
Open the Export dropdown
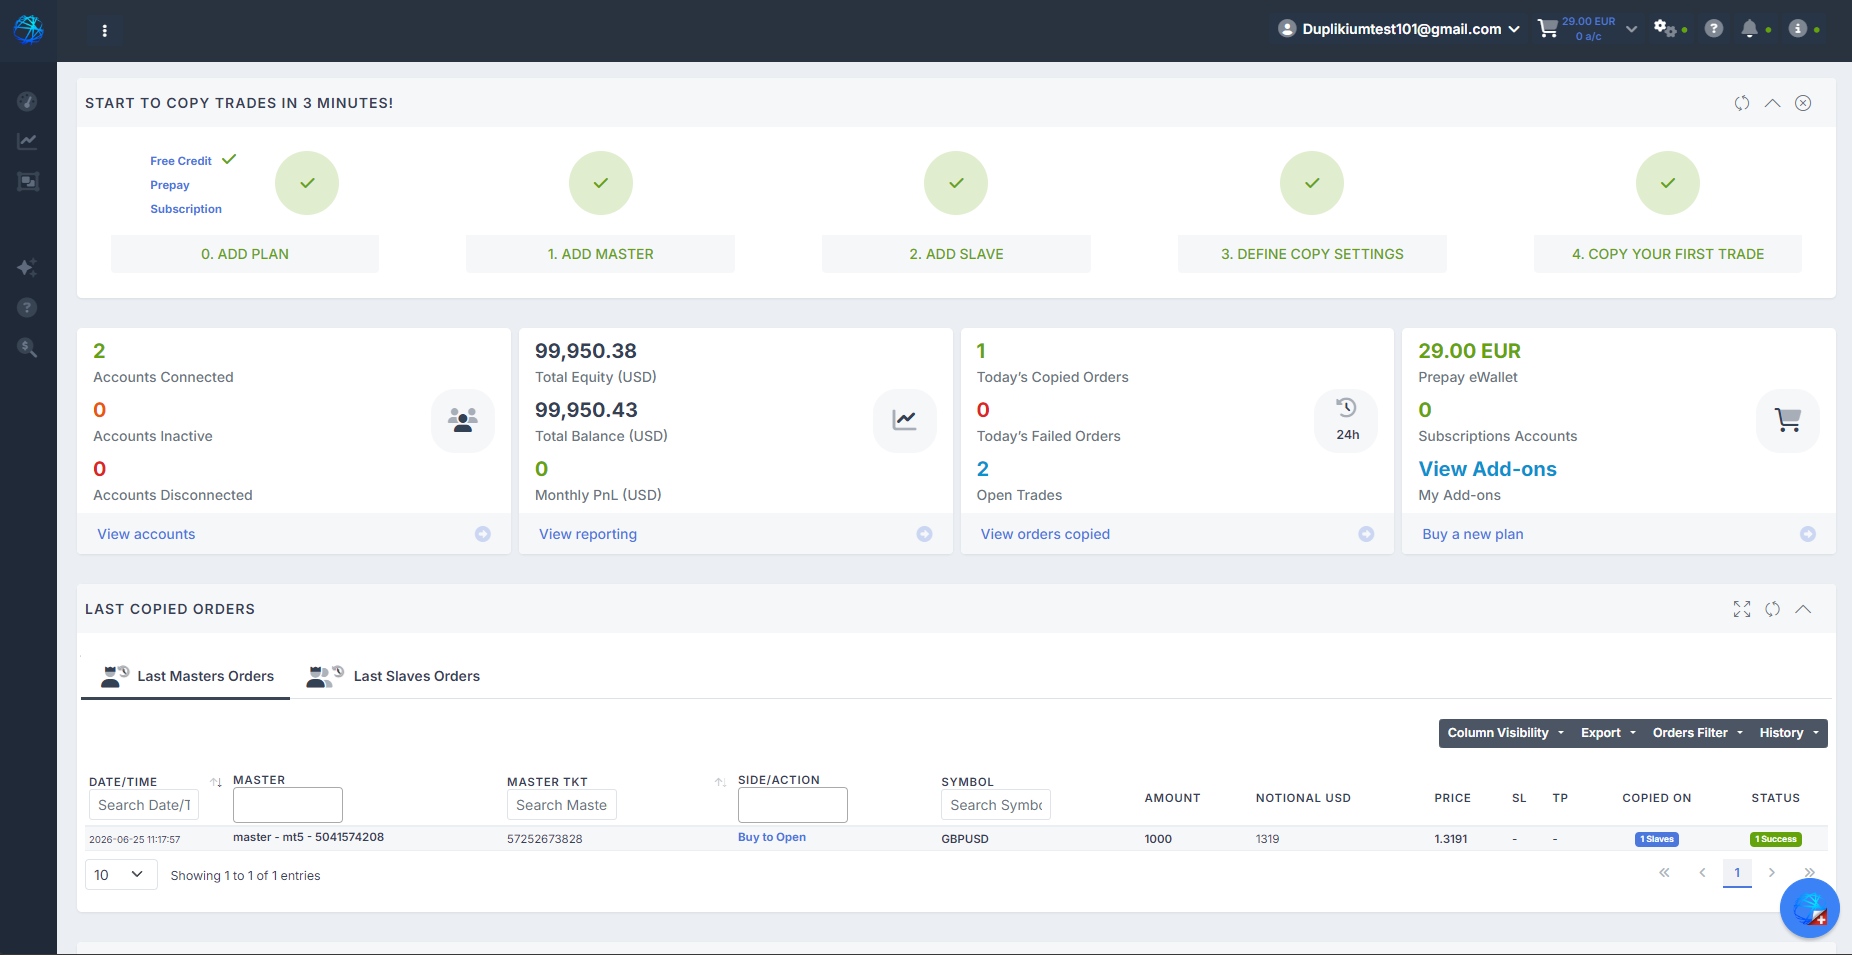1608,733
